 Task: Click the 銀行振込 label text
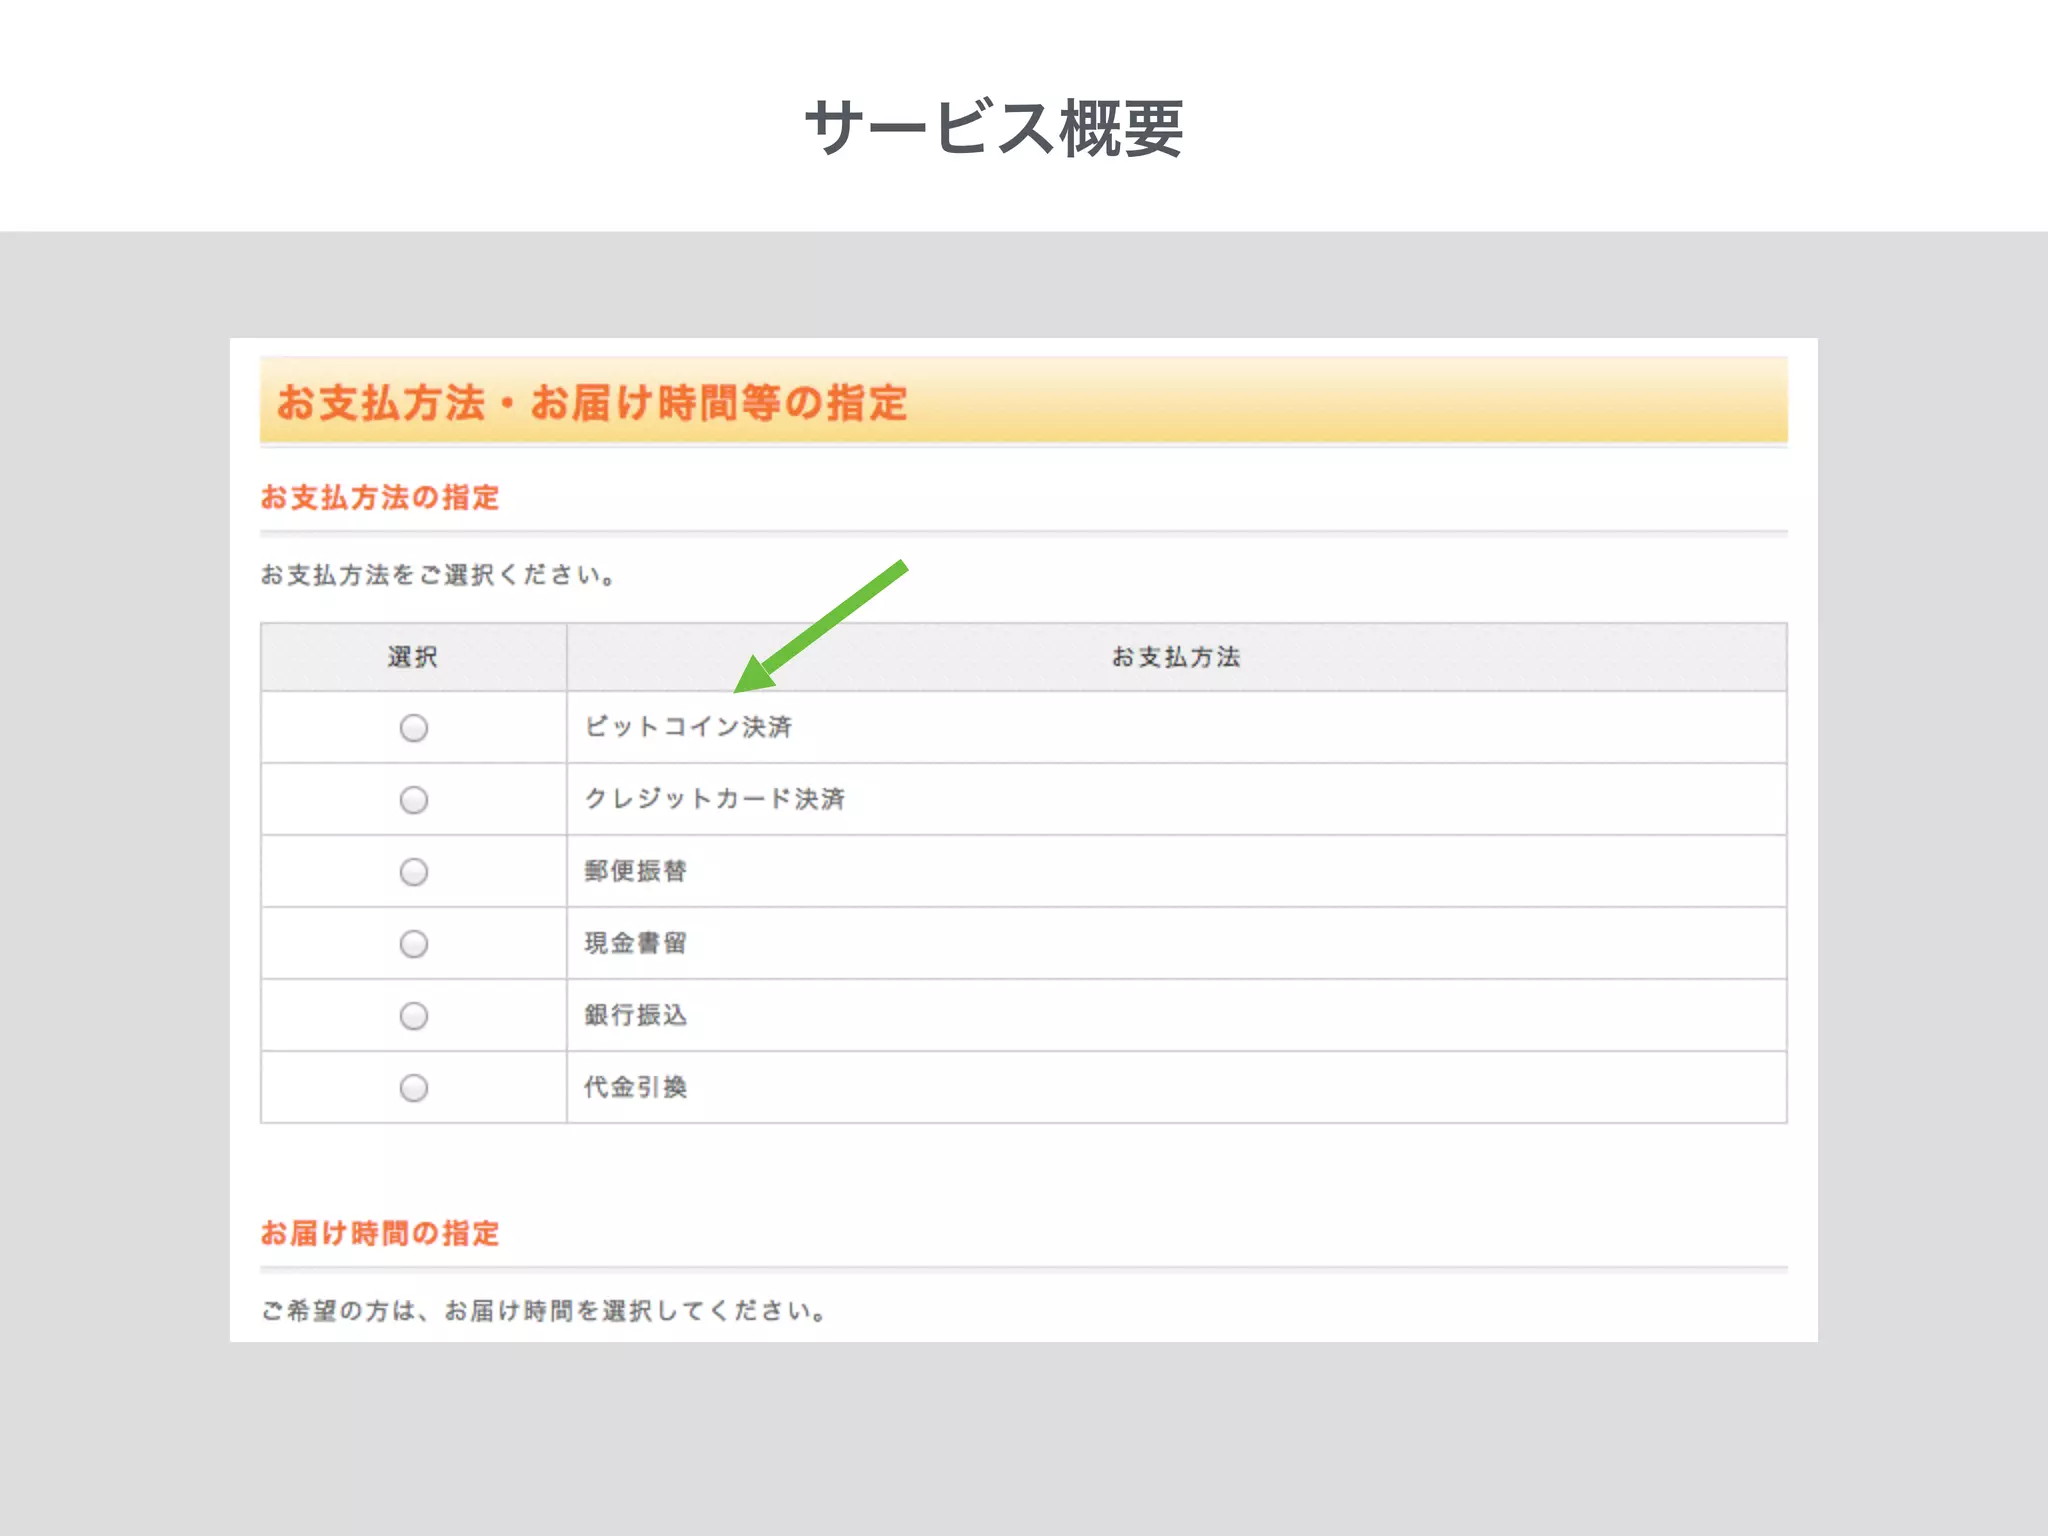(x=636, y=1015)
